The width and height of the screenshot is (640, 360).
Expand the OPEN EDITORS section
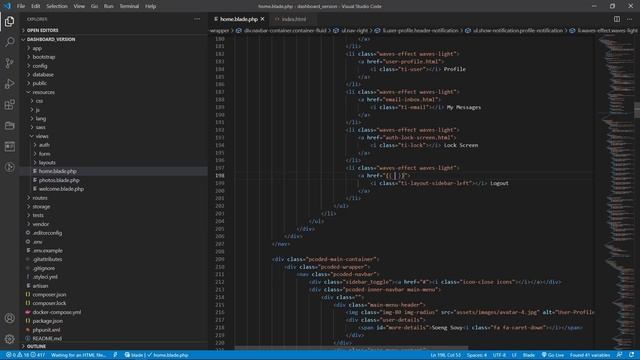[x=42, y=30]
